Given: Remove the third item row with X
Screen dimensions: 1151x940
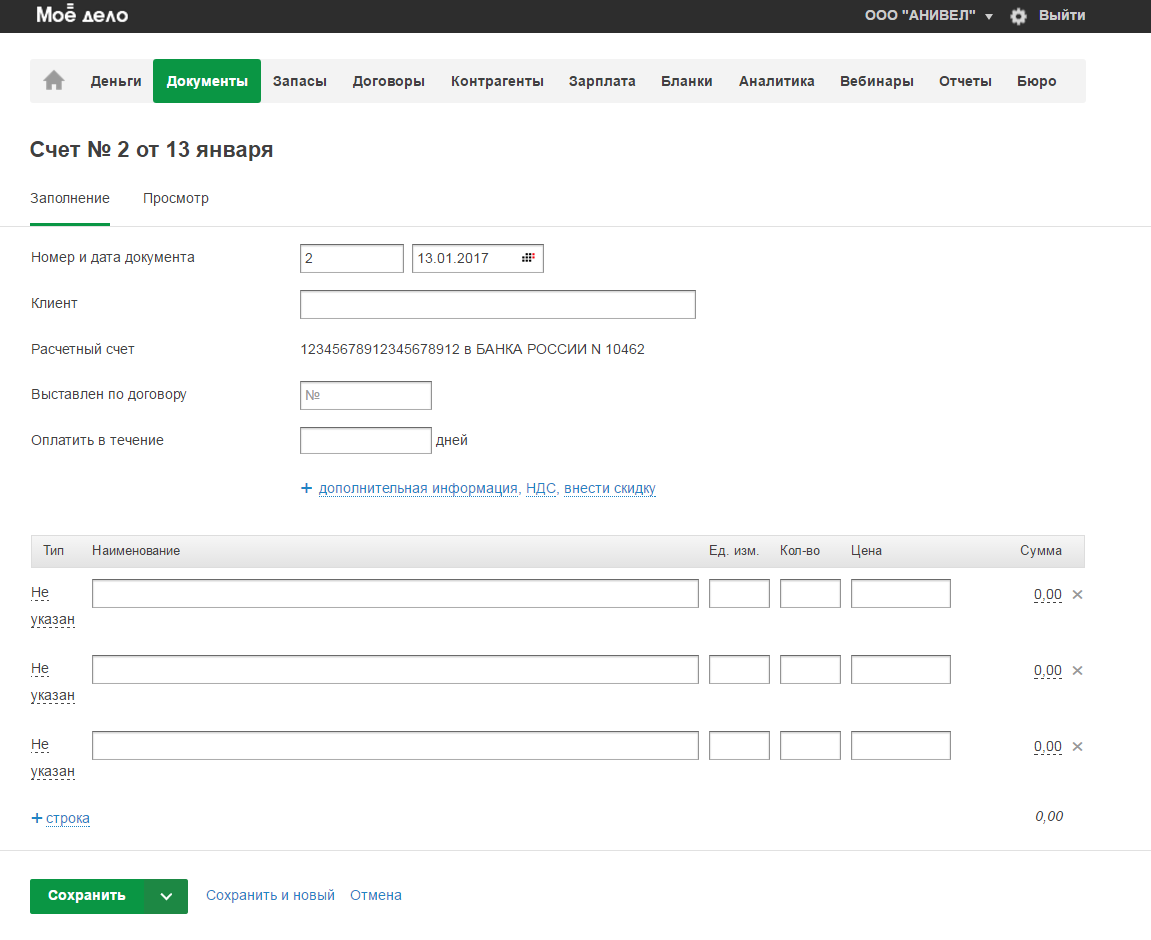Looking at the screenshot, I should tap(1077, 747).
